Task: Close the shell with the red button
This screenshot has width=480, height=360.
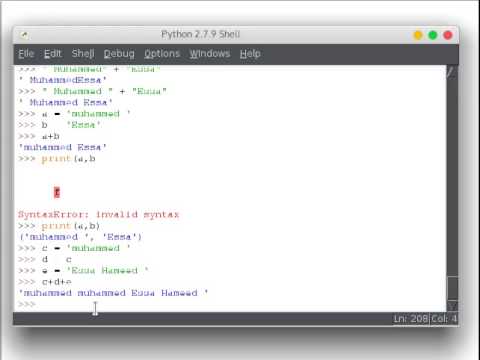Action: tap(448, 35)
